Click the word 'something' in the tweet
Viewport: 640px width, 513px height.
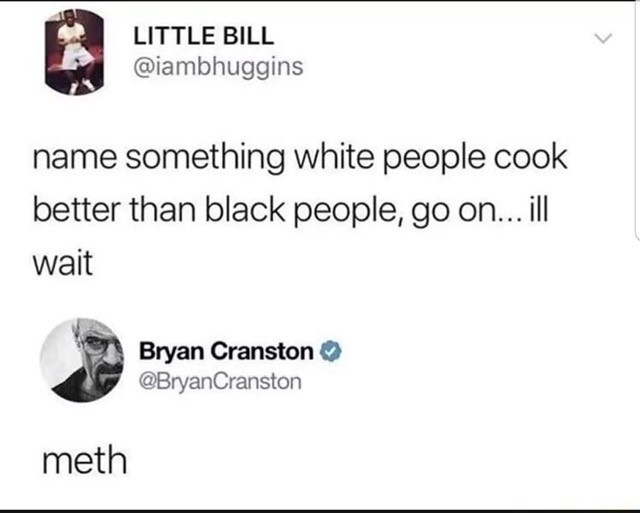point(204,158)
